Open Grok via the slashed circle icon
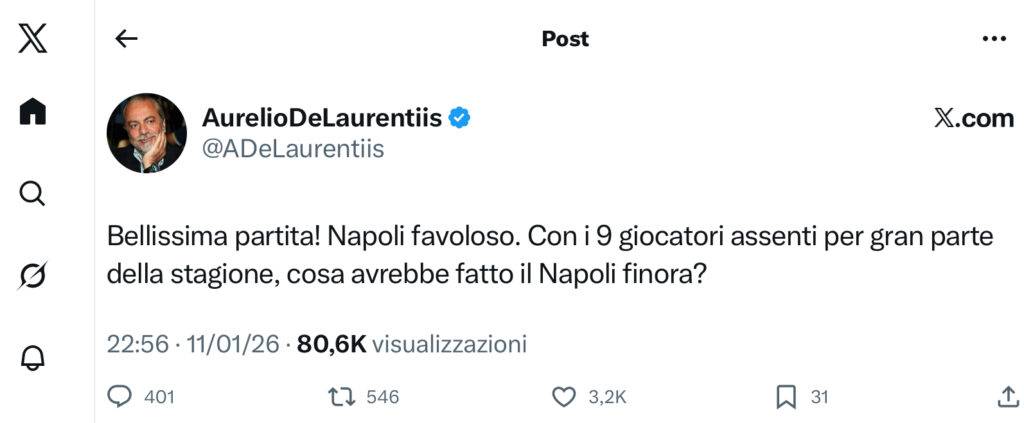The image size is (1024, 423). [33, 276]
